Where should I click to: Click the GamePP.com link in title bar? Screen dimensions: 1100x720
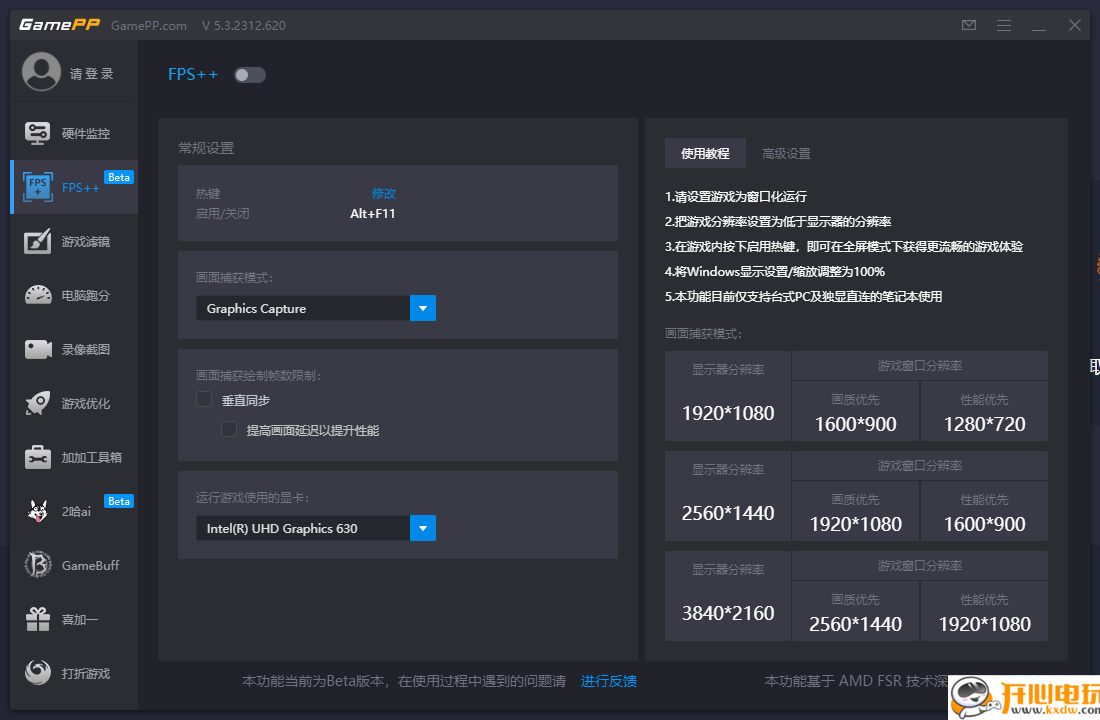click(149, 25)
